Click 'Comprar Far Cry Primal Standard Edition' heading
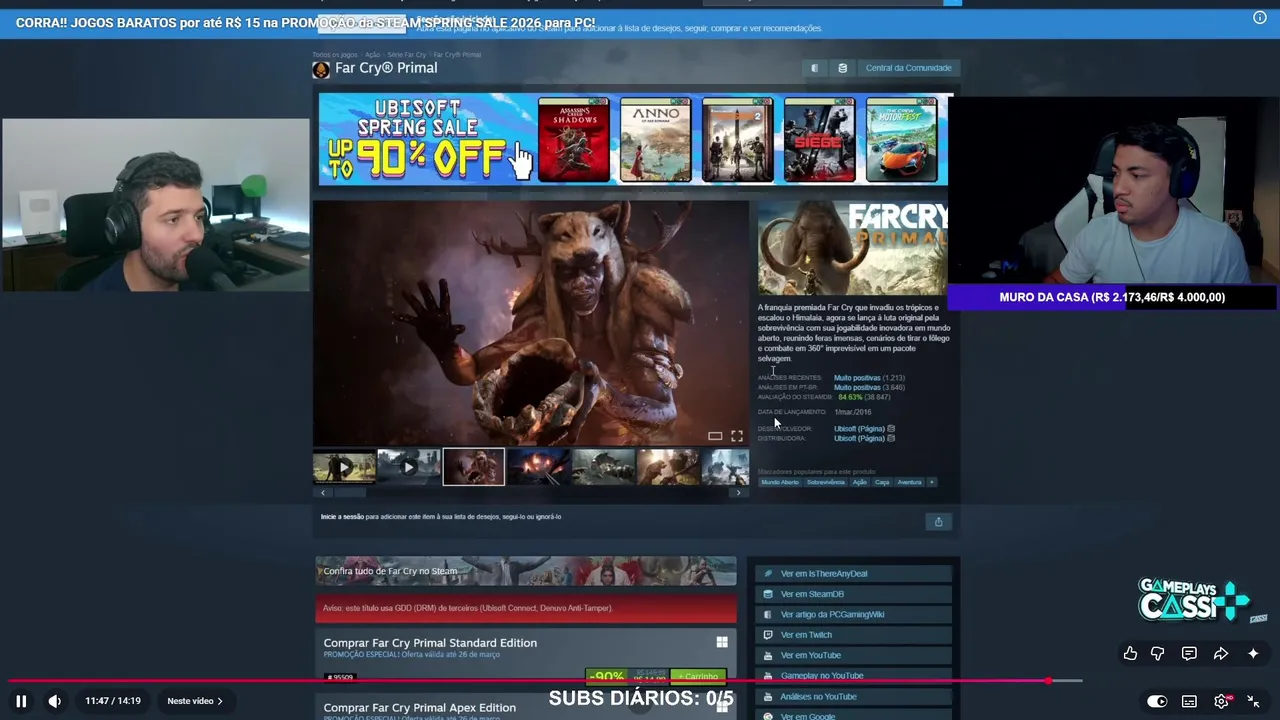Viewport: 1280px width, 720px height. pos(430,643)
